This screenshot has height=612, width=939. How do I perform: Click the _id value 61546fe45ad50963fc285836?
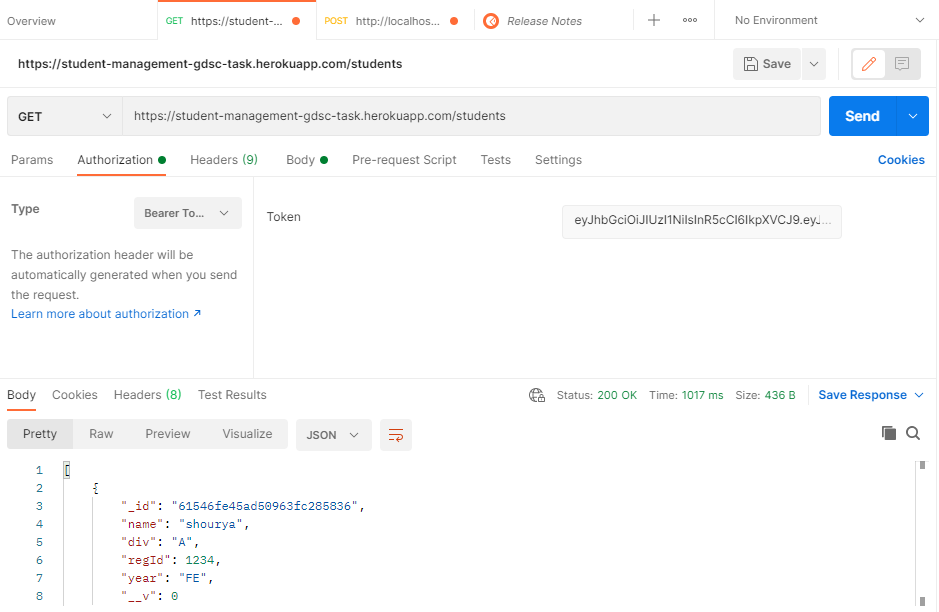pyautogui.click(x=264, y=506)
